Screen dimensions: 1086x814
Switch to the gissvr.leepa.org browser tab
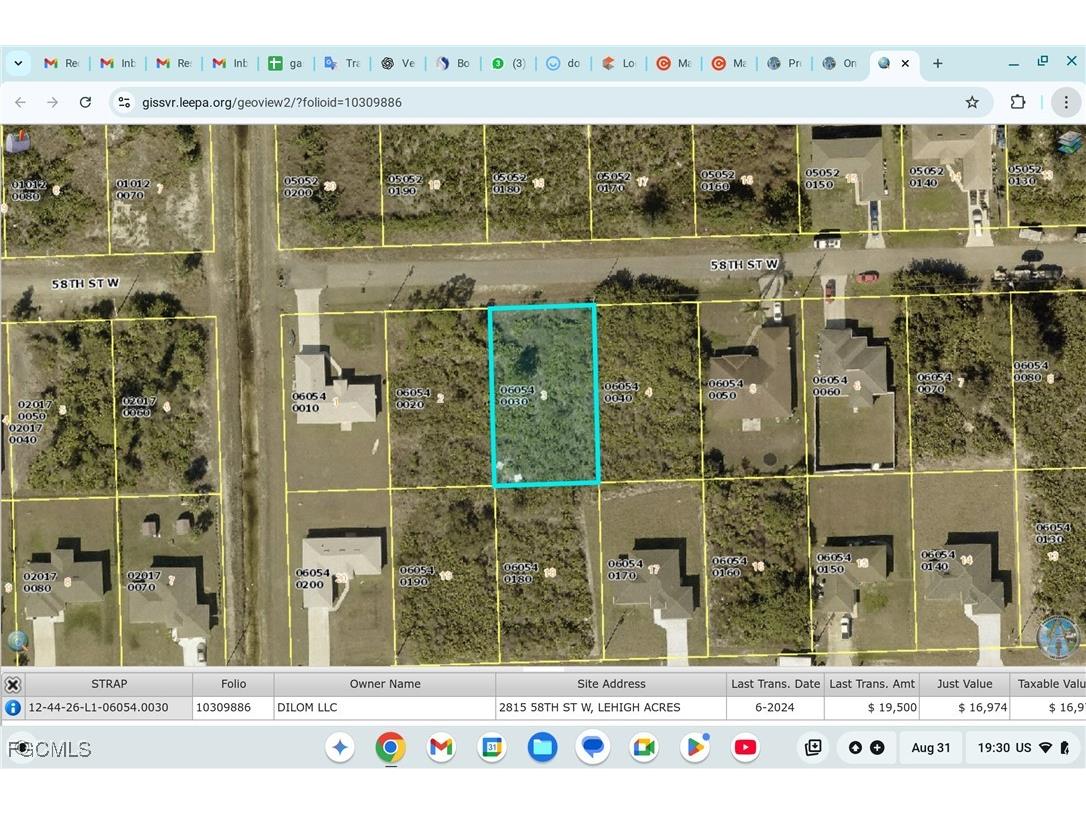(x=885, y=63)
